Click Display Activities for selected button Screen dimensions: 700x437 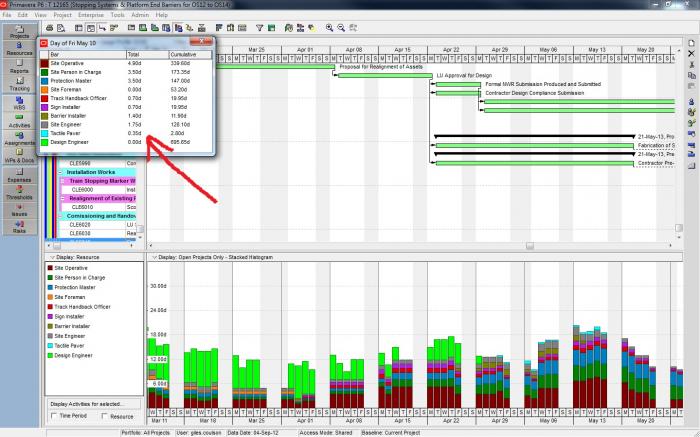coord(94,404)
